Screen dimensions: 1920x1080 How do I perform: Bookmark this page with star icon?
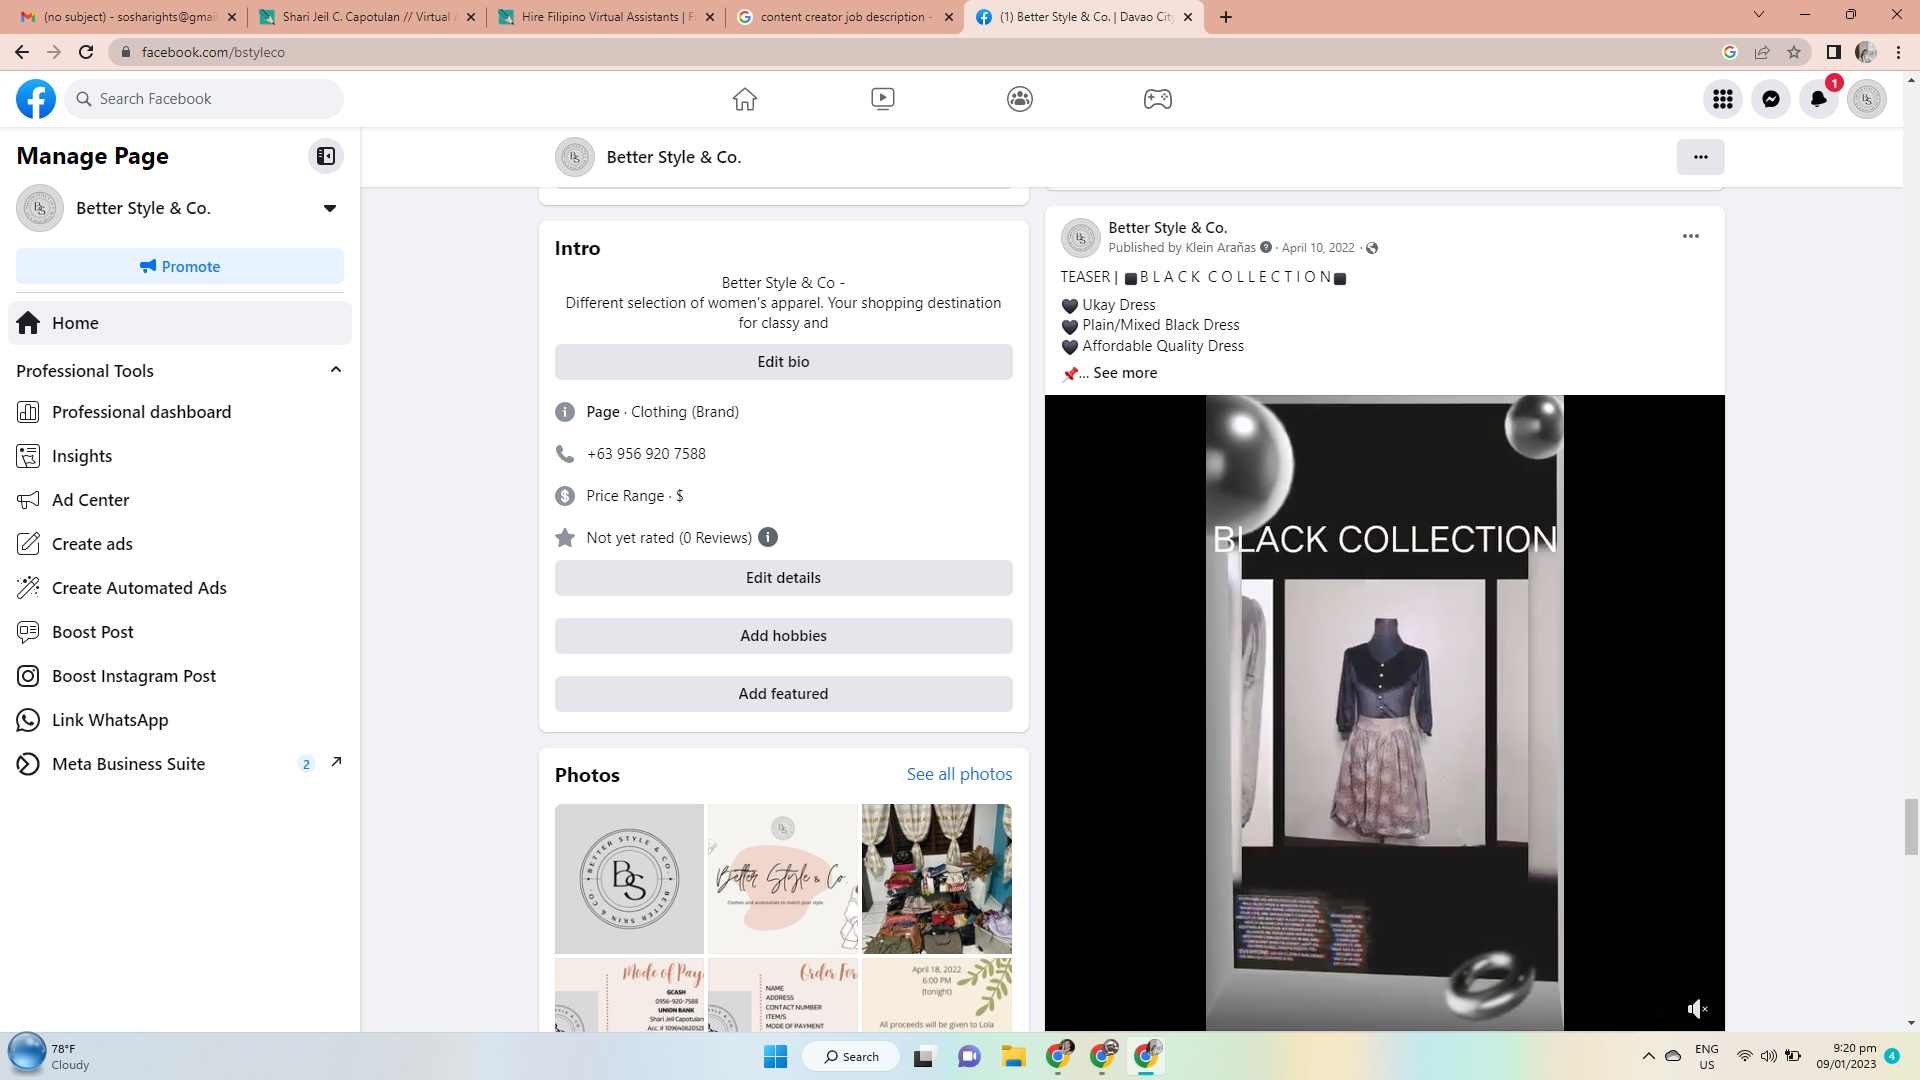[x=1794, y=52]
